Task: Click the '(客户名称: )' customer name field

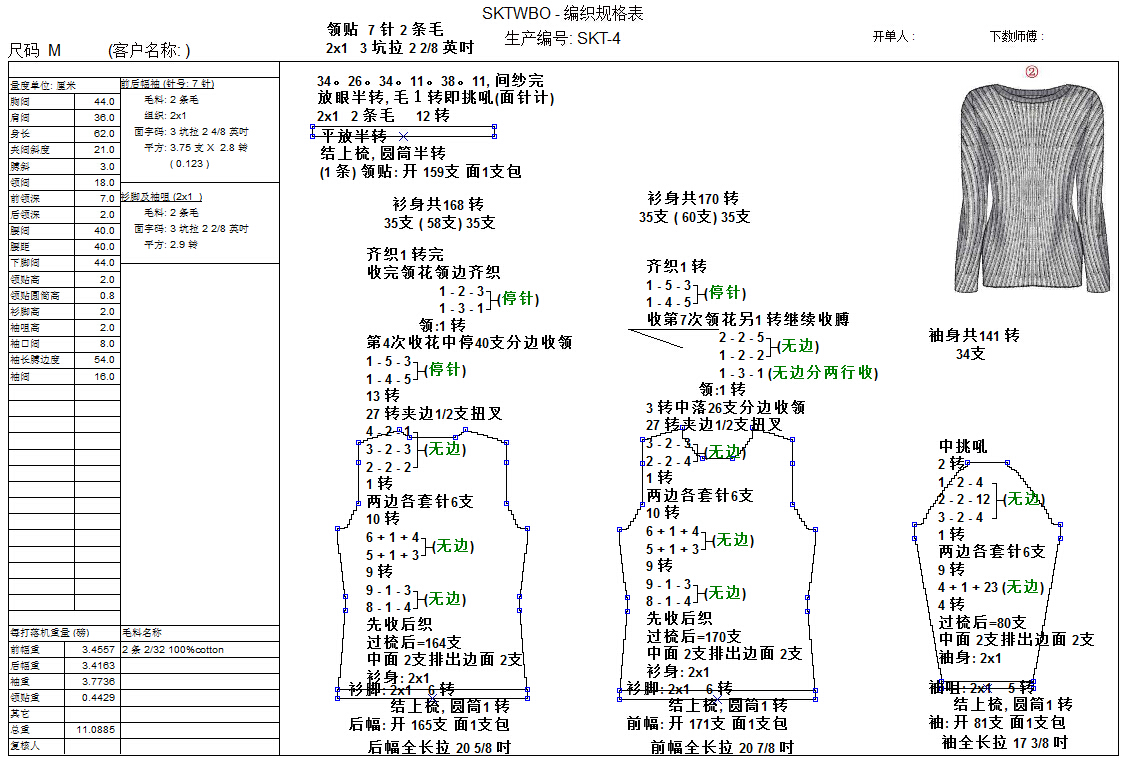Action: [149, 50]
